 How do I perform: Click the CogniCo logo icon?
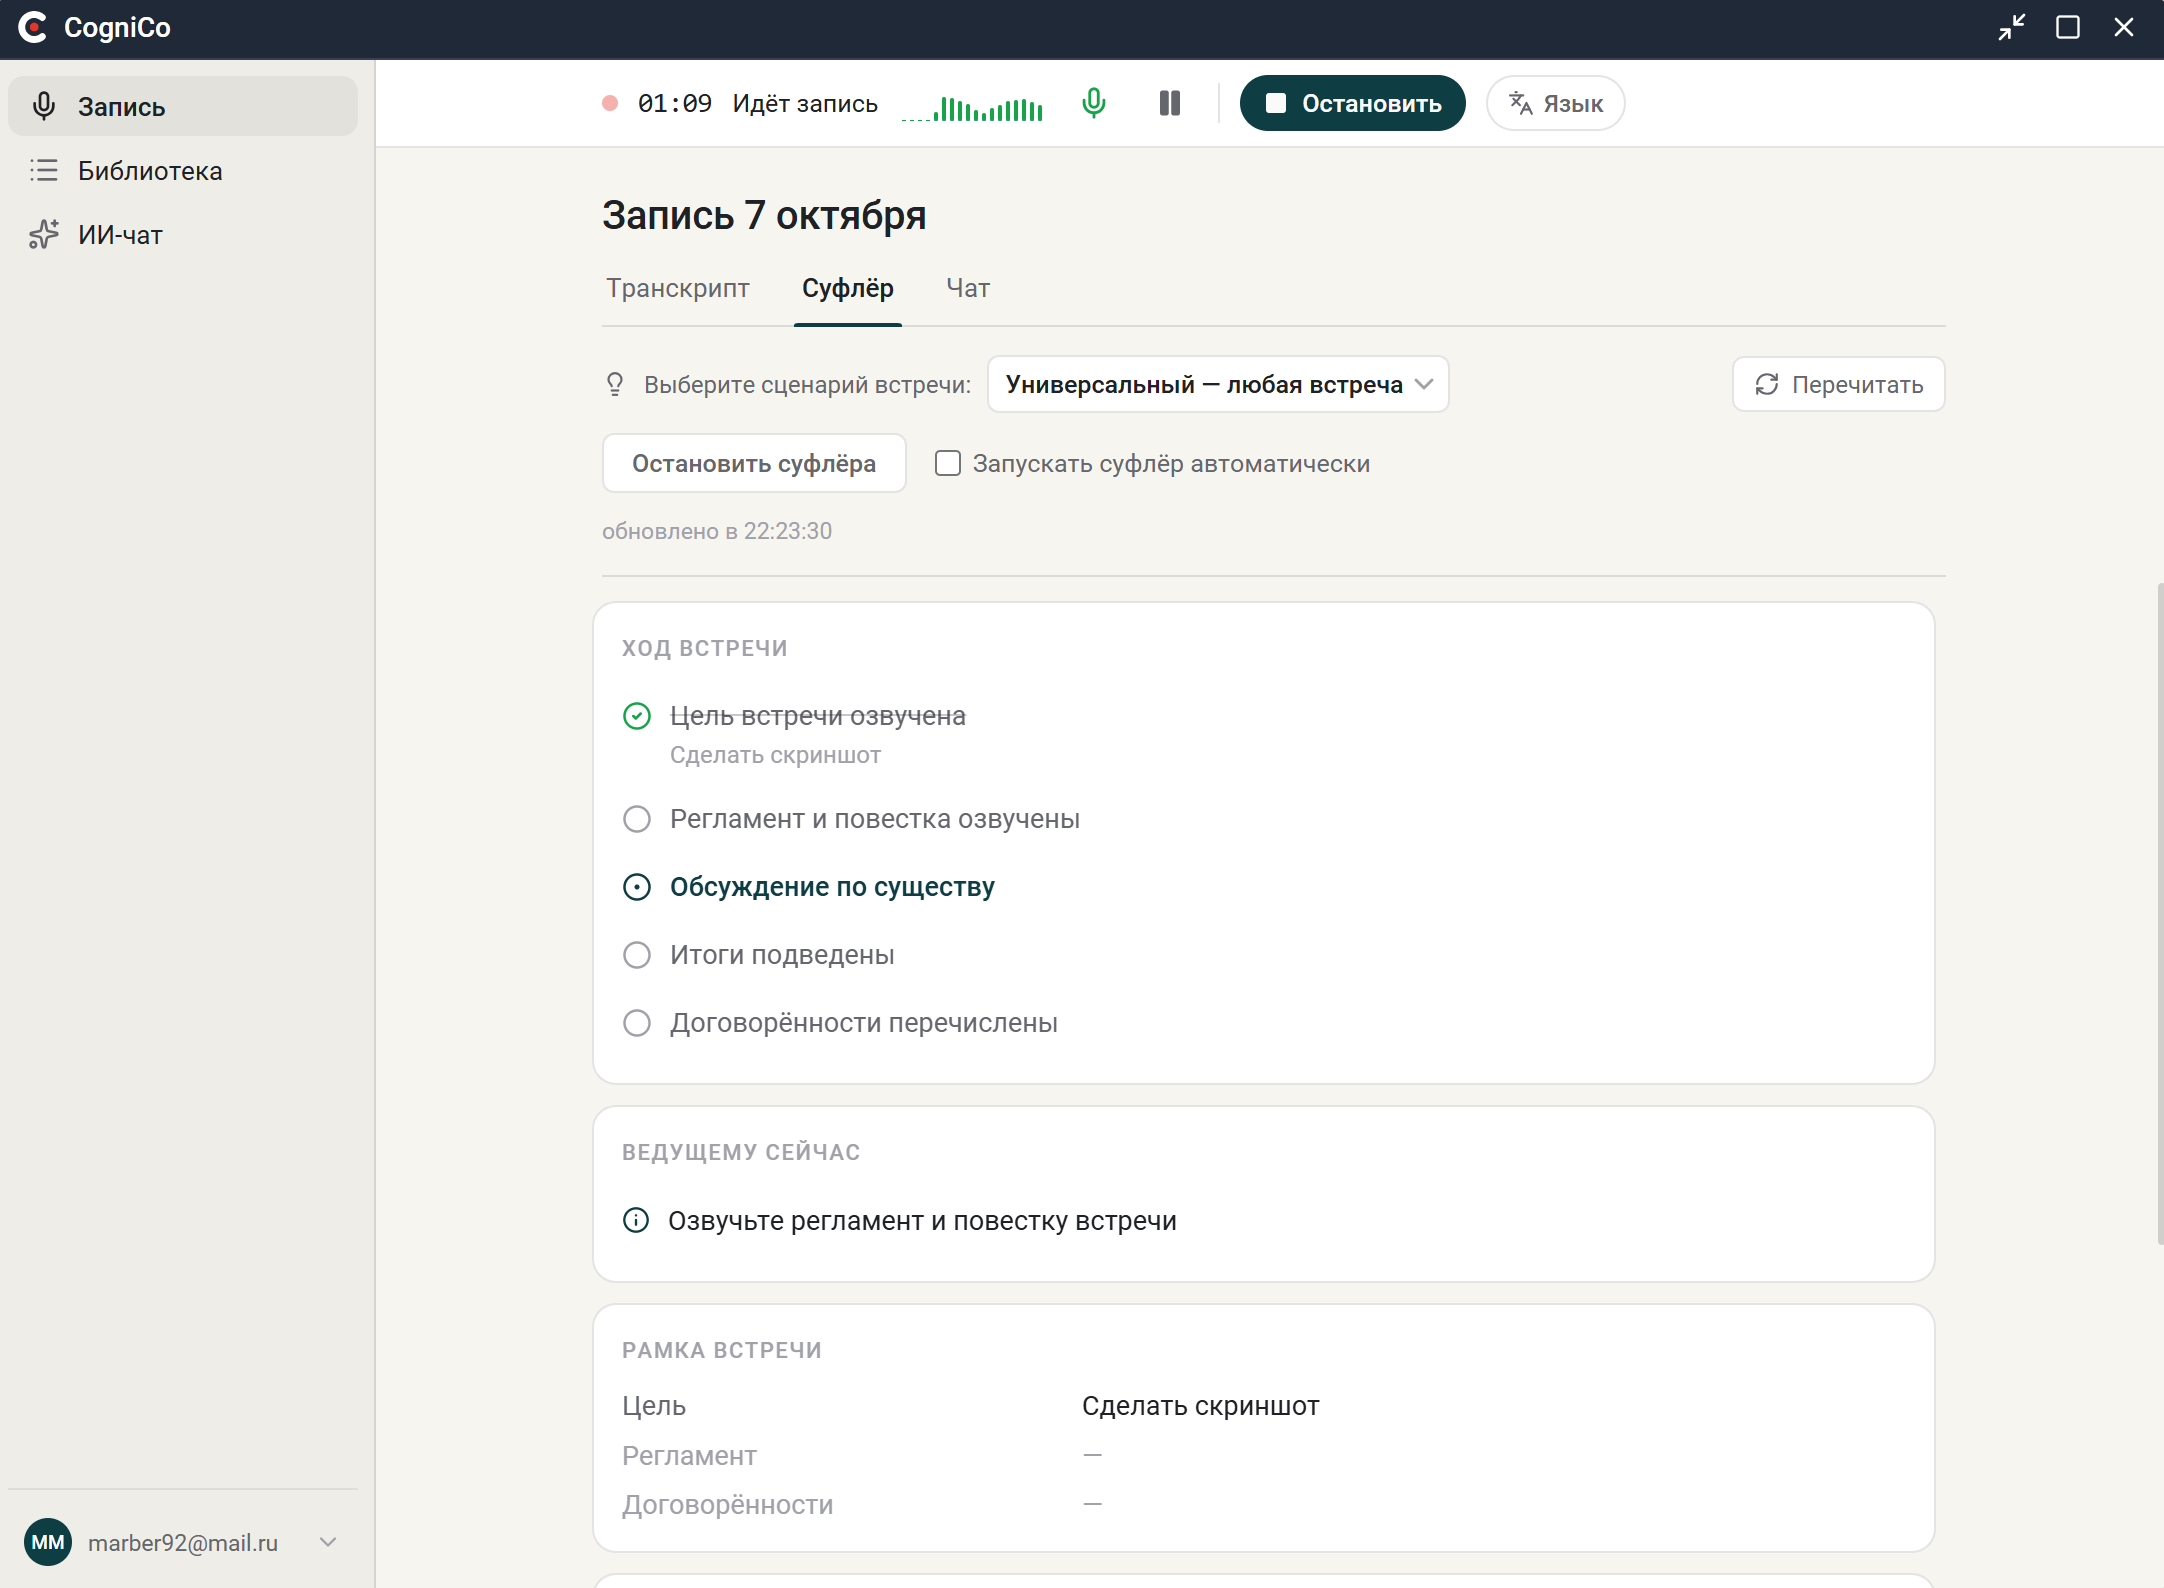pos(33,27)
